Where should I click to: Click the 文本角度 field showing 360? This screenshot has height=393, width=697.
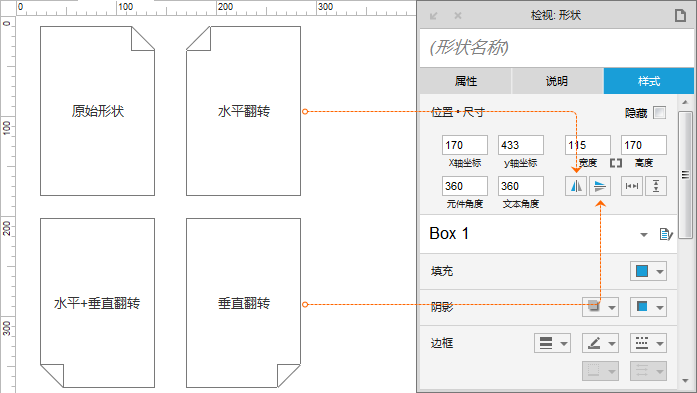click(521, 186)
